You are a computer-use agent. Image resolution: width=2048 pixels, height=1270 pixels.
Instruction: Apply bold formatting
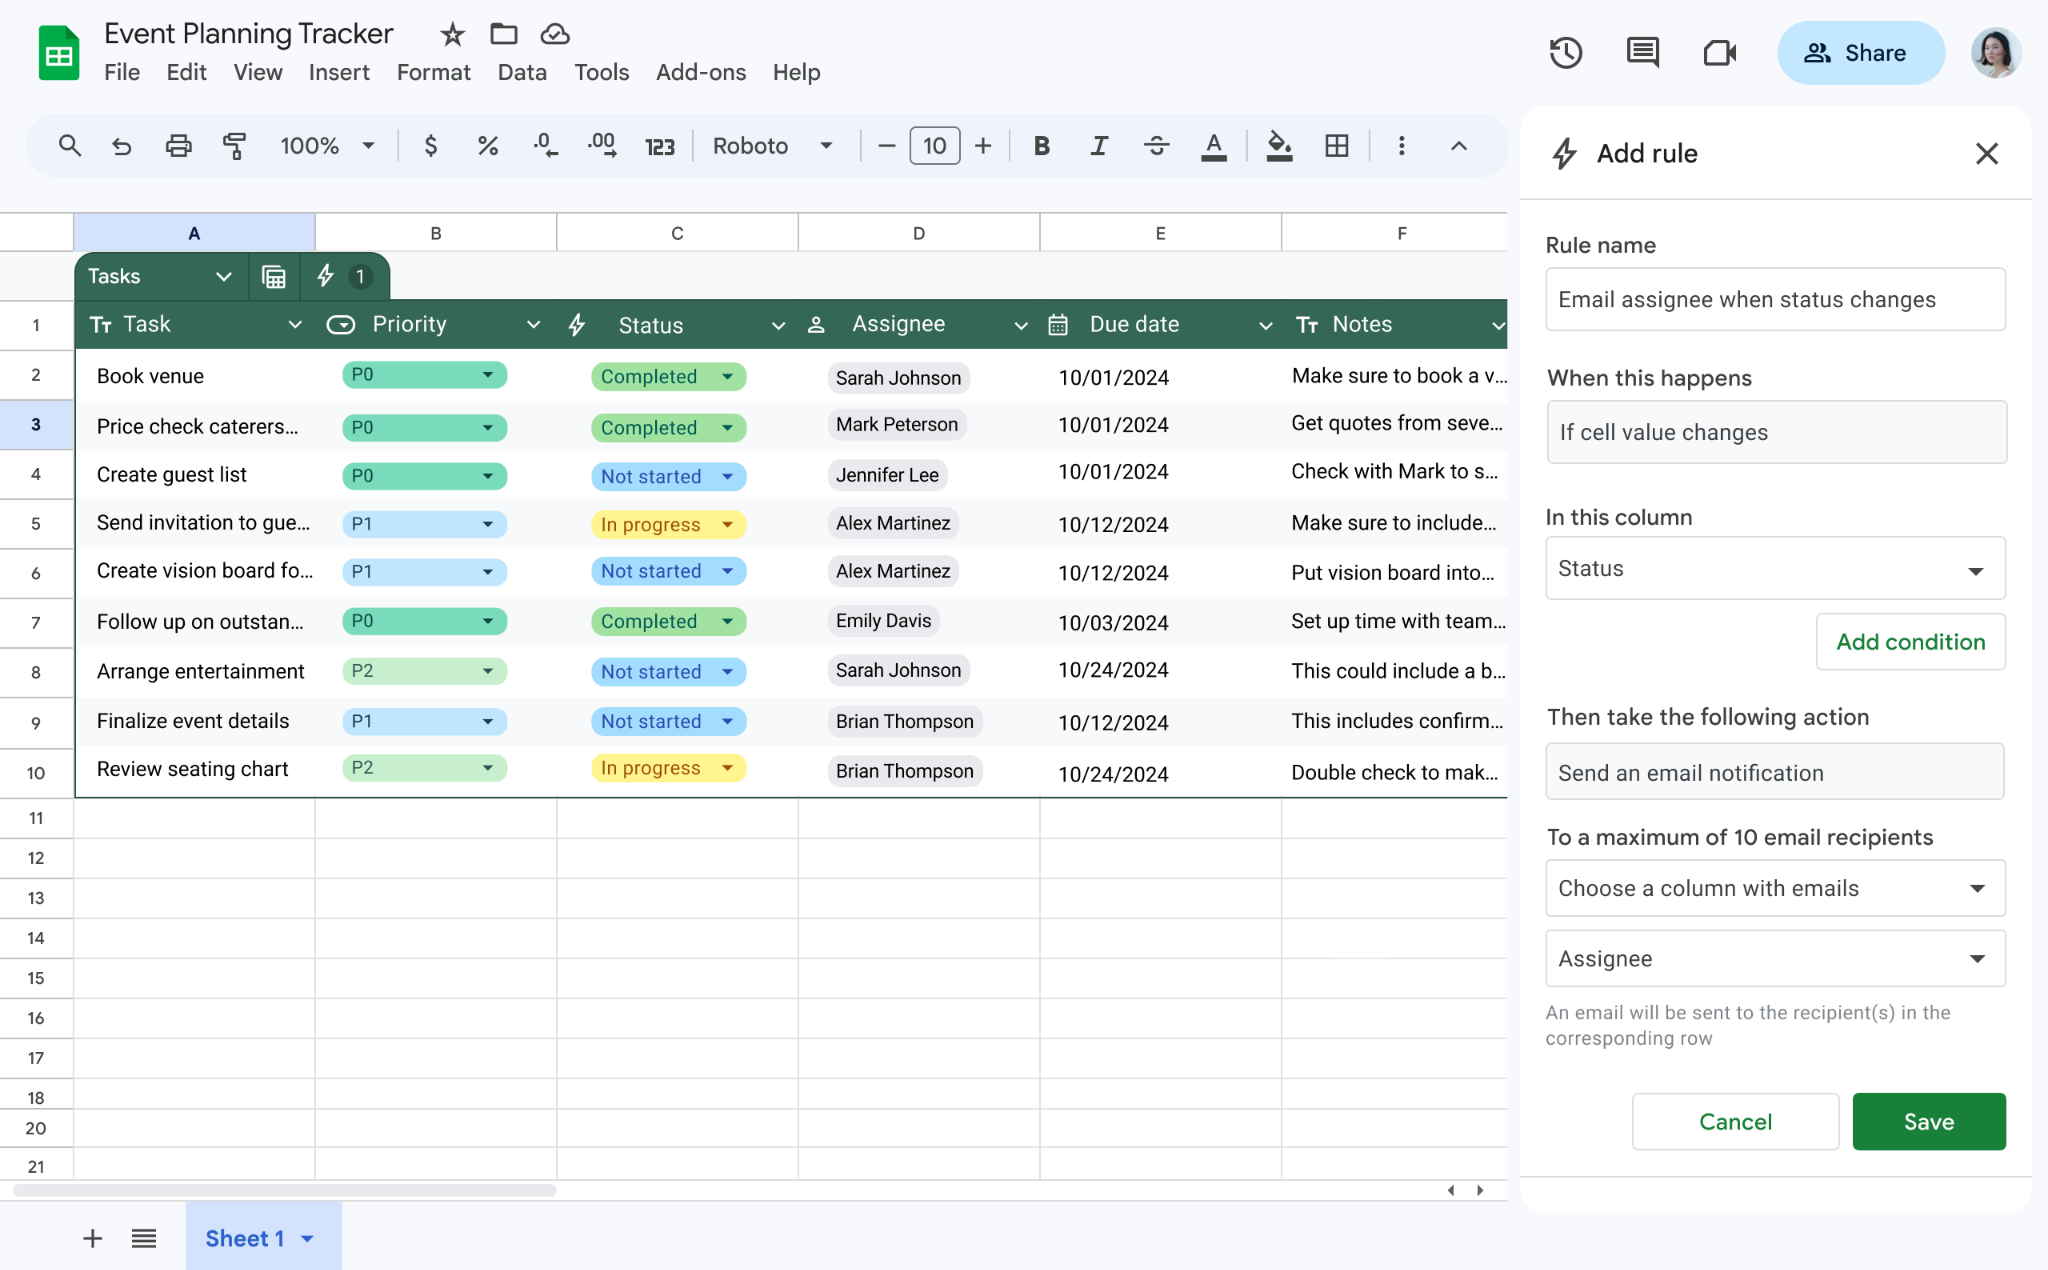pyautogui.click(x=1041, y=146)
